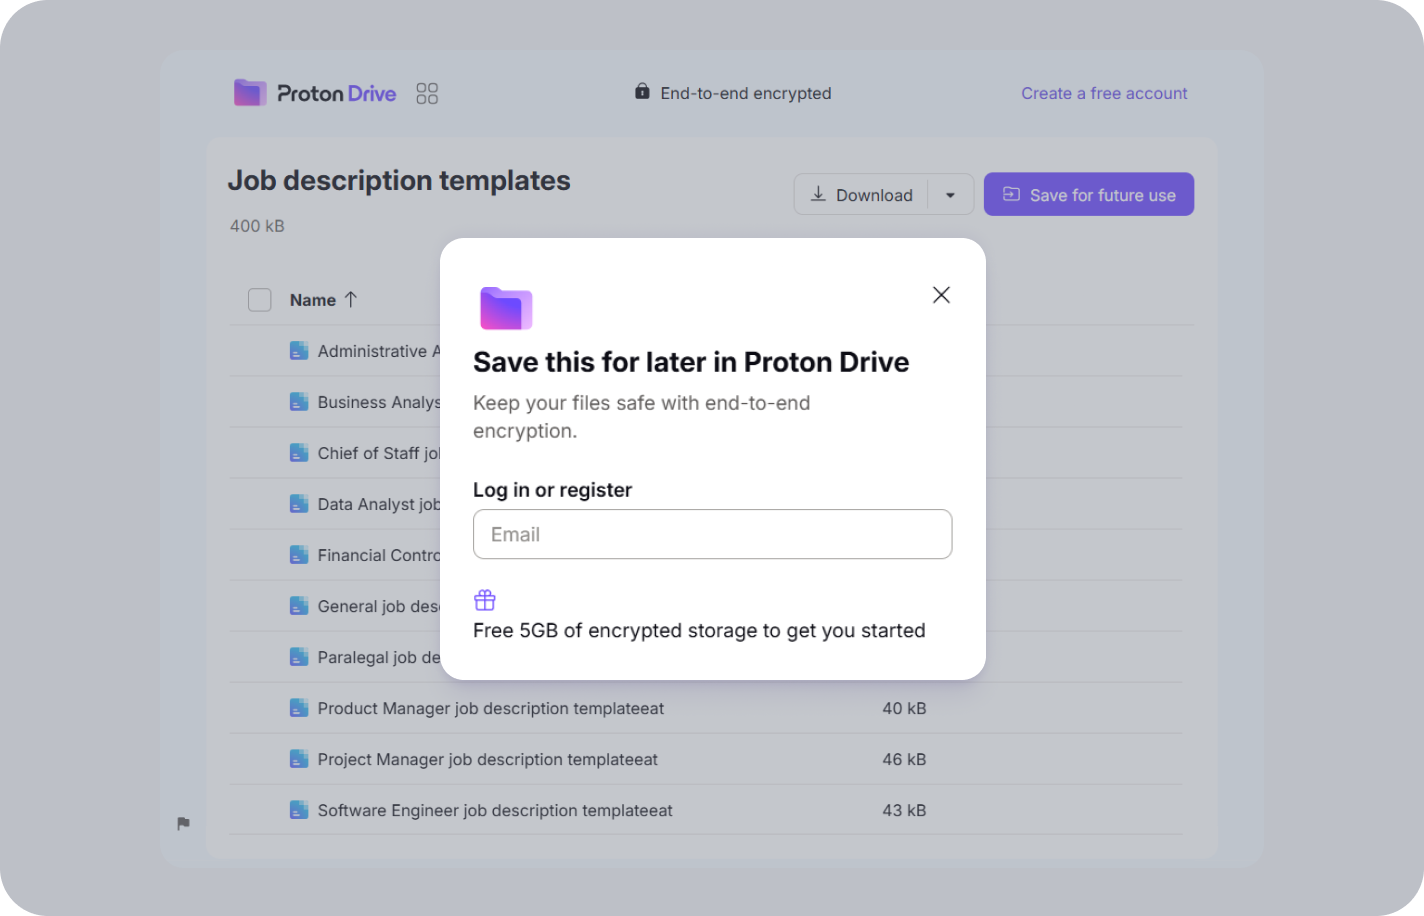This screenshot has height=916, width=1424.
Task: Click the report flag icon
Action: (184, 824)
